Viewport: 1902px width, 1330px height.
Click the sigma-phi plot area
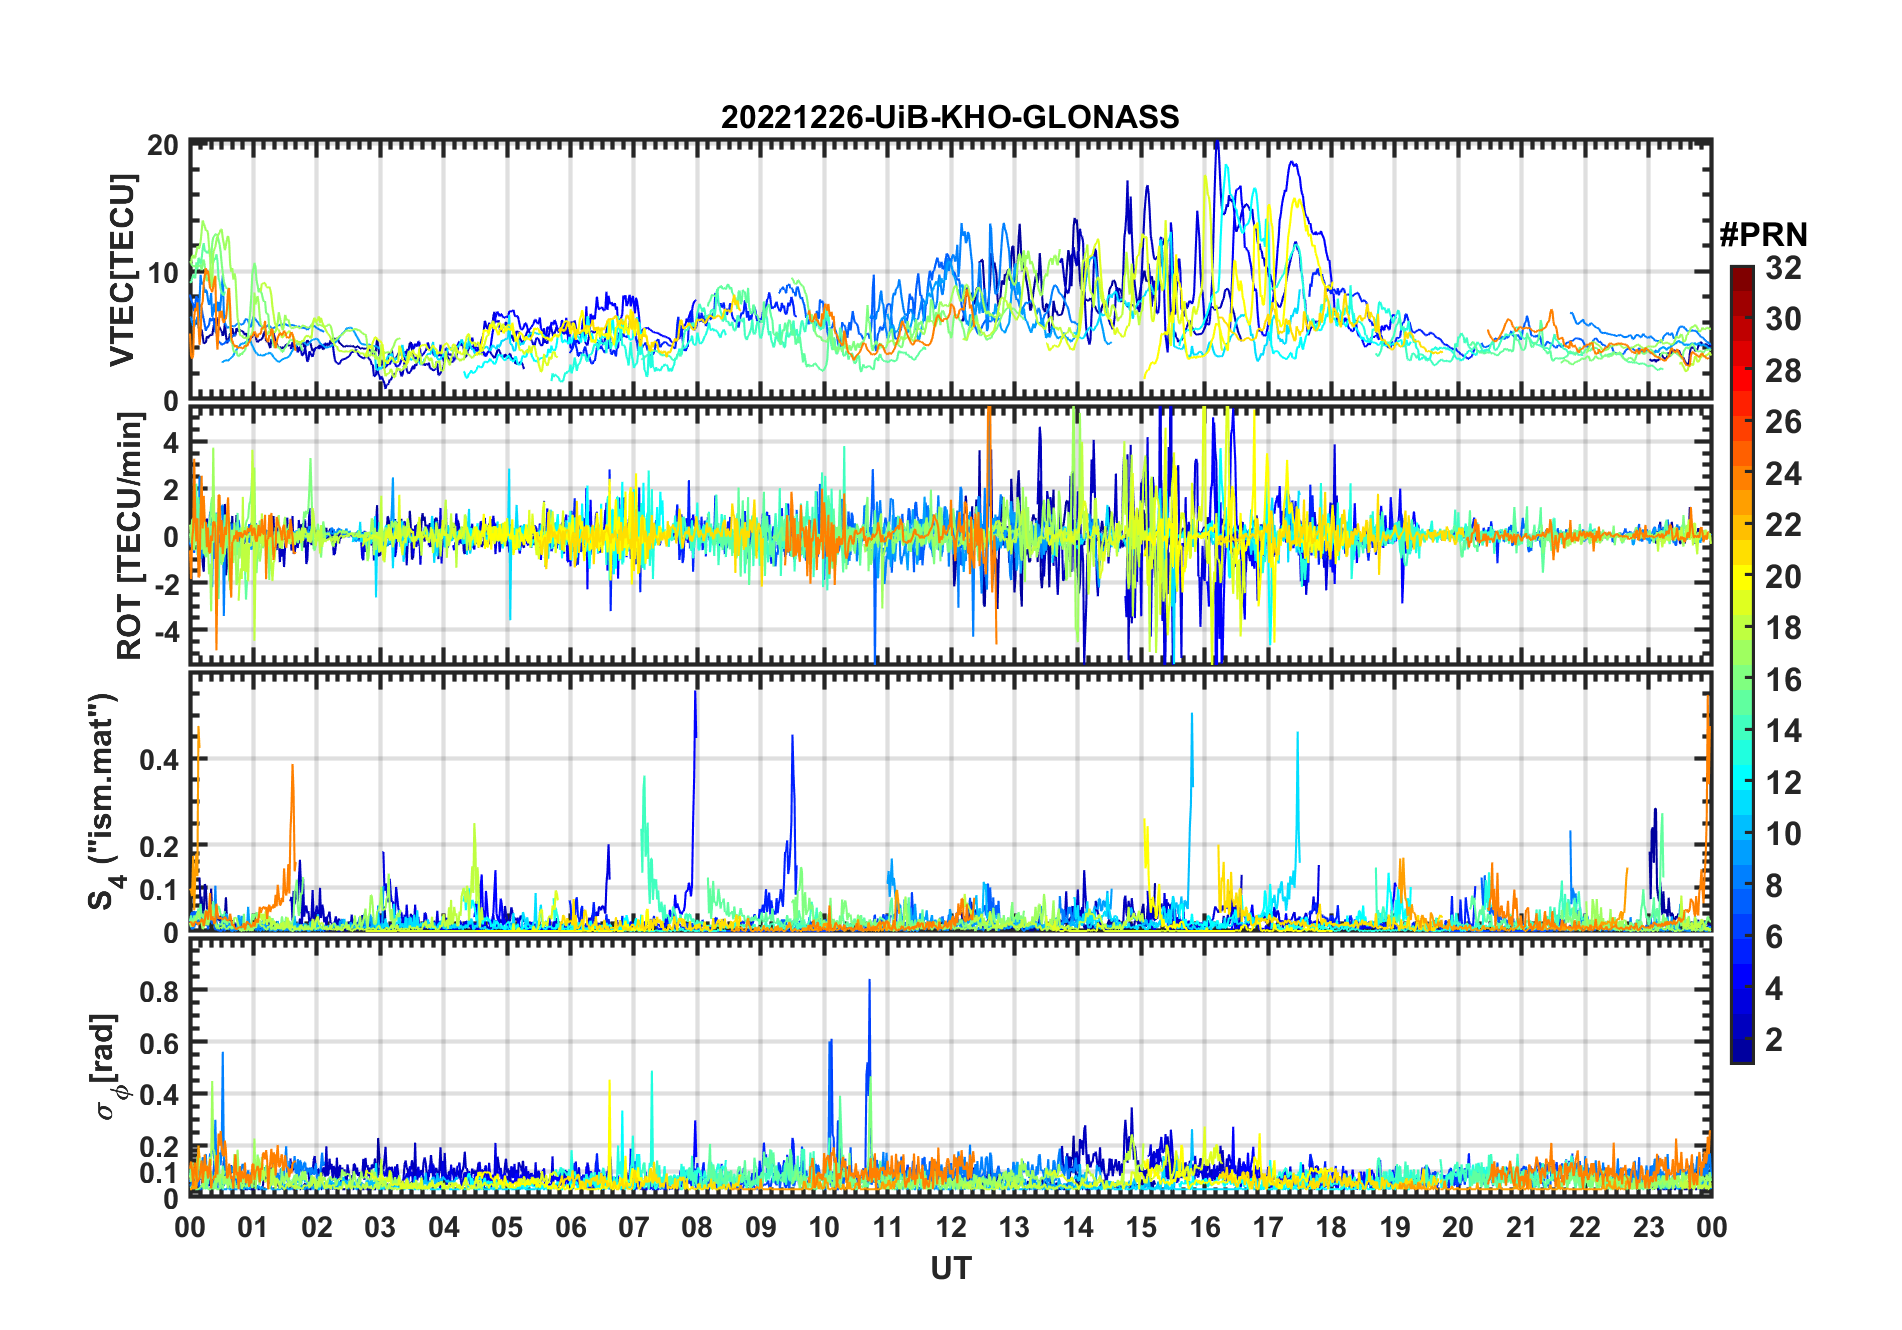(x=951, y=1066)
